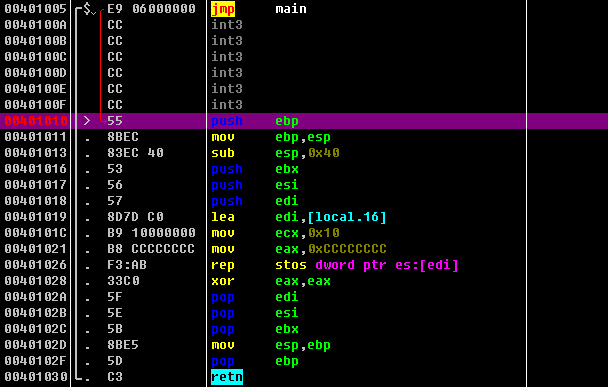
Task: Select hex bytes B9 10000000
Action: [x=152, y=233]
